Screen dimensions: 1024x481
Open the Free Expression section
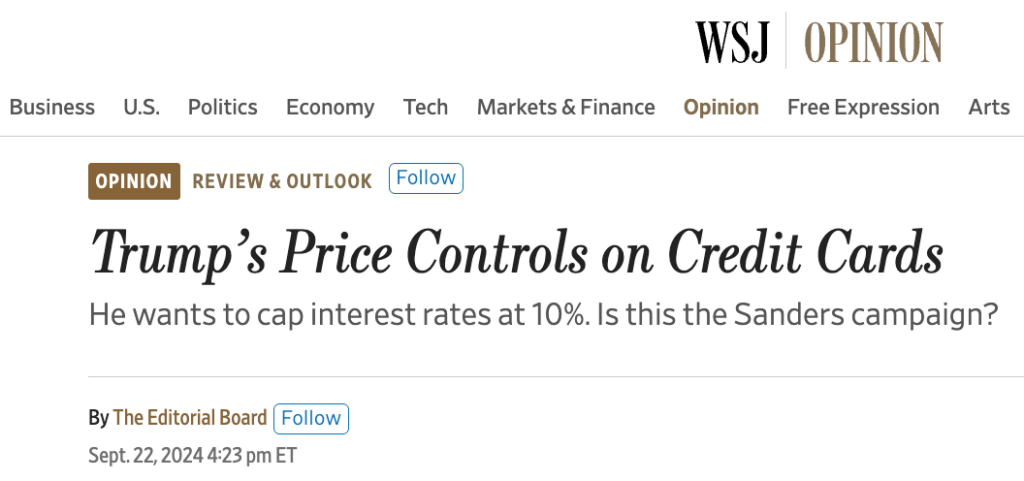pyautogui.click(x=863, y=107)
